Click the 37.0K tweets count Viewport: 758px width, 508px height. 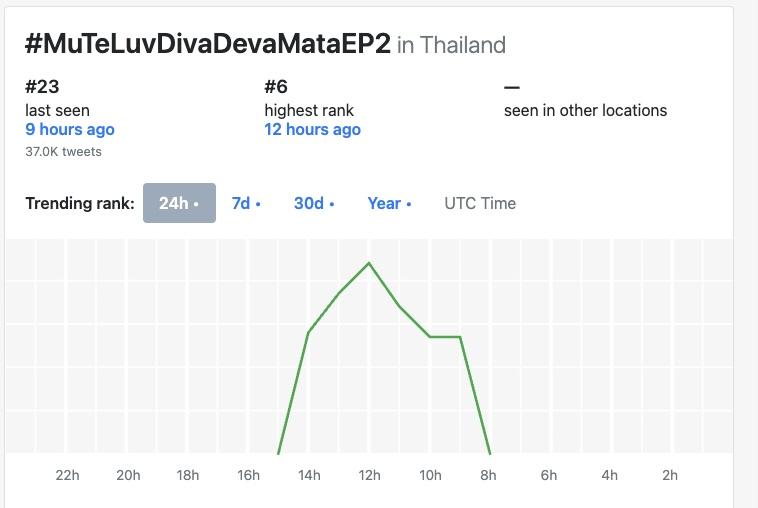click(x=63, y=152)
